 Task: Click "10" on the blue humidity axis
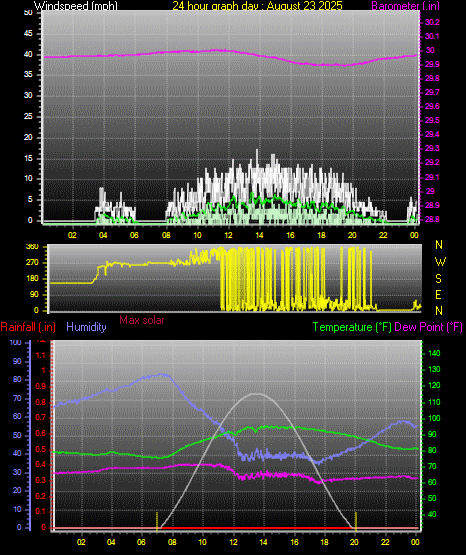pos(17,509)
